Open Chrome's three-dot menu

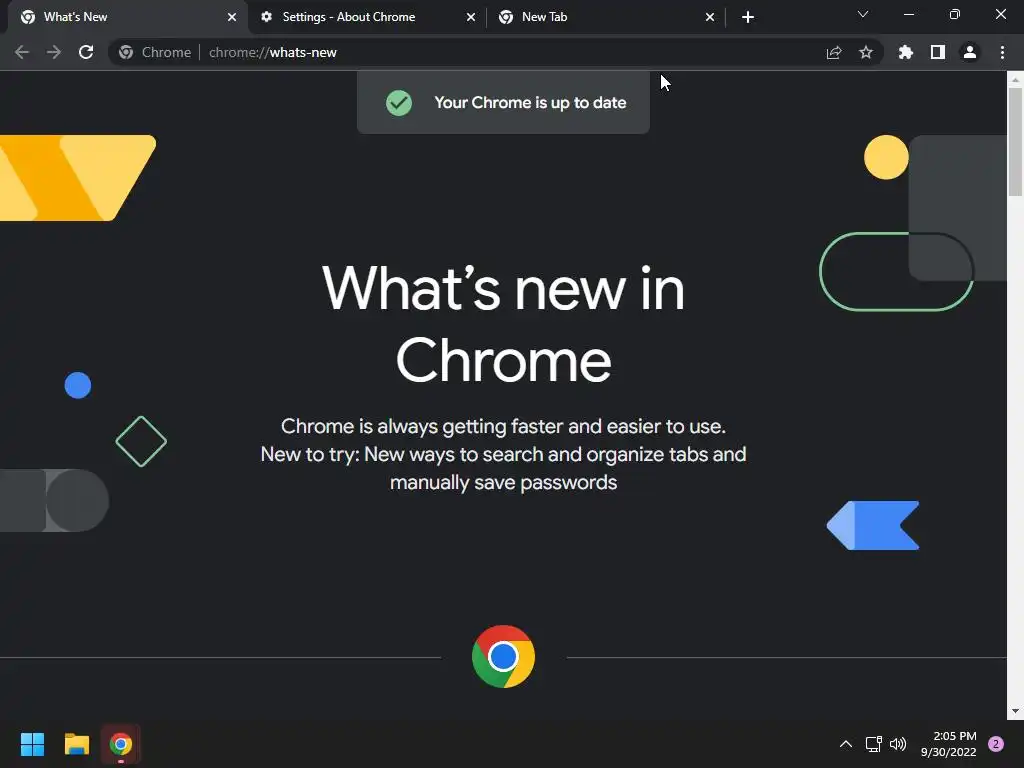click(1002, 52)
